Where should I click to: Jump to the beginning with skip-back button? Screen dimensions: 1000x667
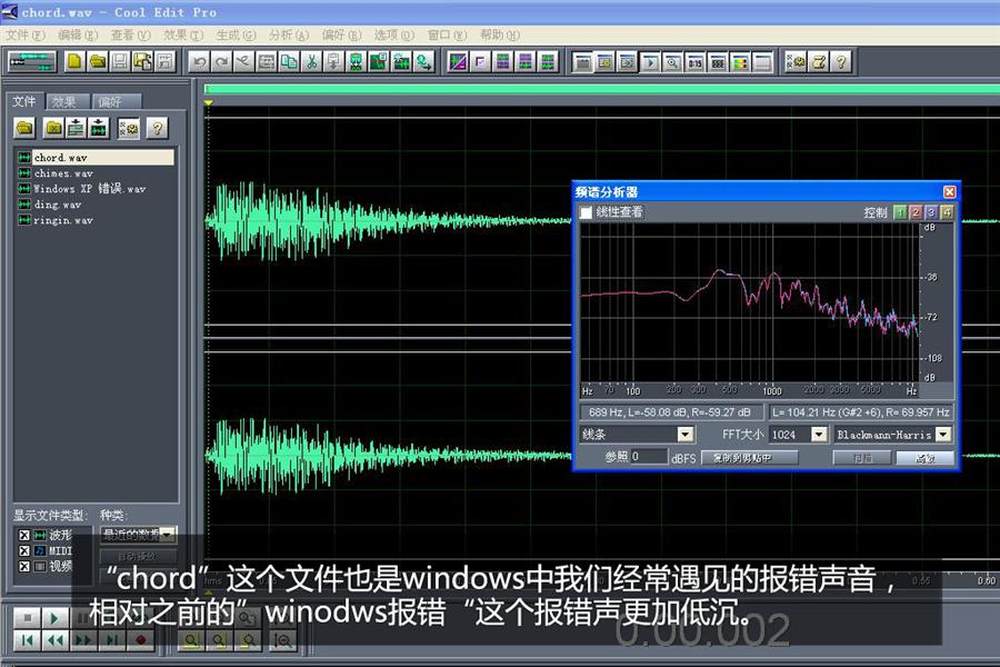pos(27,640)
